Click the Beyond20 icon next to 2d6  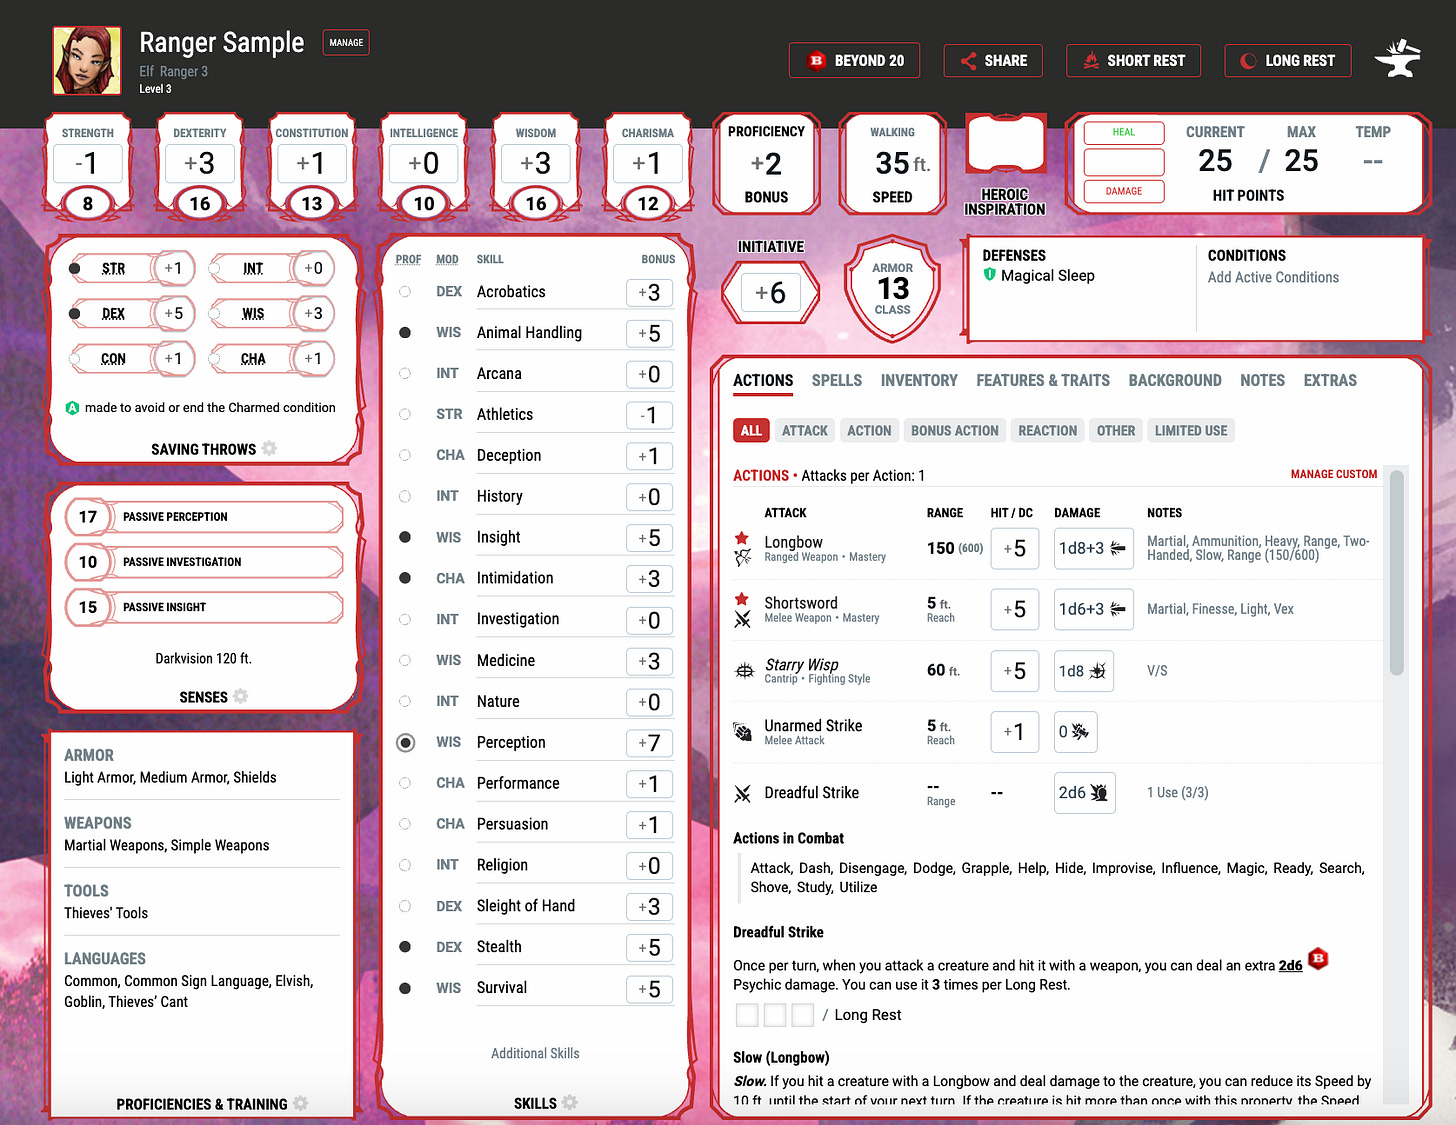(1318, 959)
